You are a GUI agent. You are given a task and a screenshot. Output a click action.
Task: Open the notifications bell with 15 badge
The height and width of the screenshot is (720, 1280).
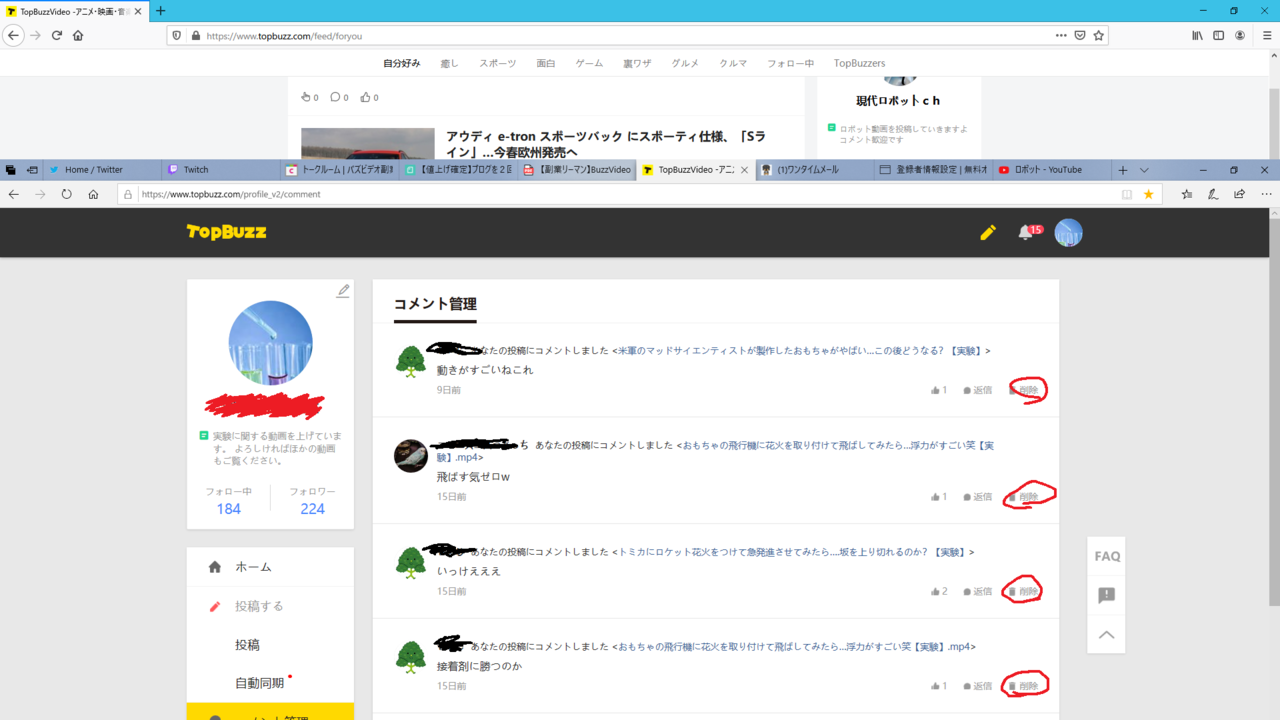click(x=1028, y=232)
